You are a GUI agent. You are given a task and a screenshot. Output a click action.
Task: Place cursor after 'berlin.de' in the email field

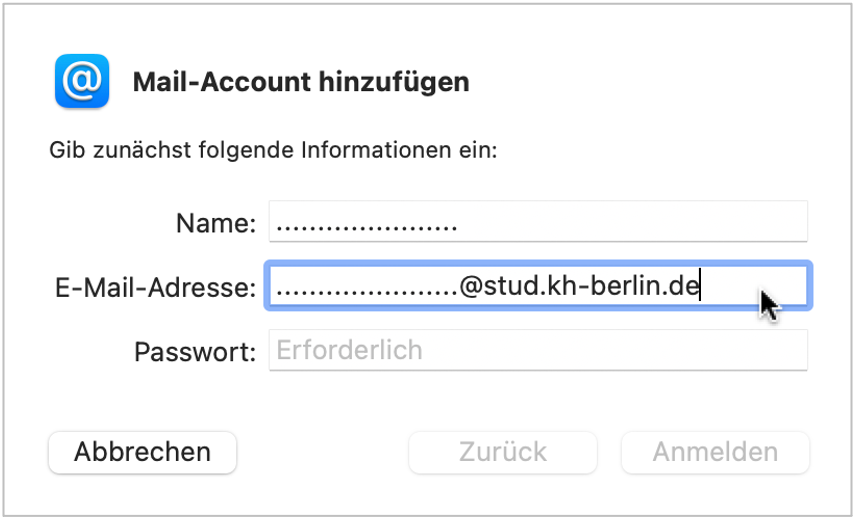[700, 286]
